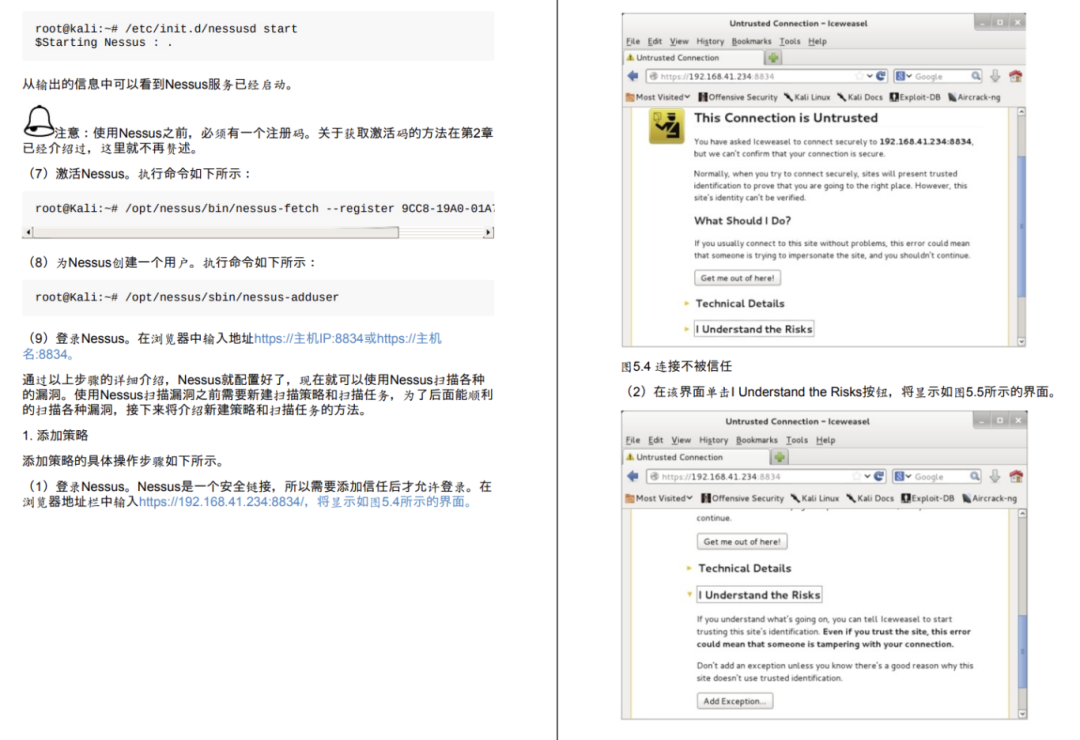1080x740 pixels.
Task: Click search magnifier in upper Iceweasel search box
Action: click(976, 76)
